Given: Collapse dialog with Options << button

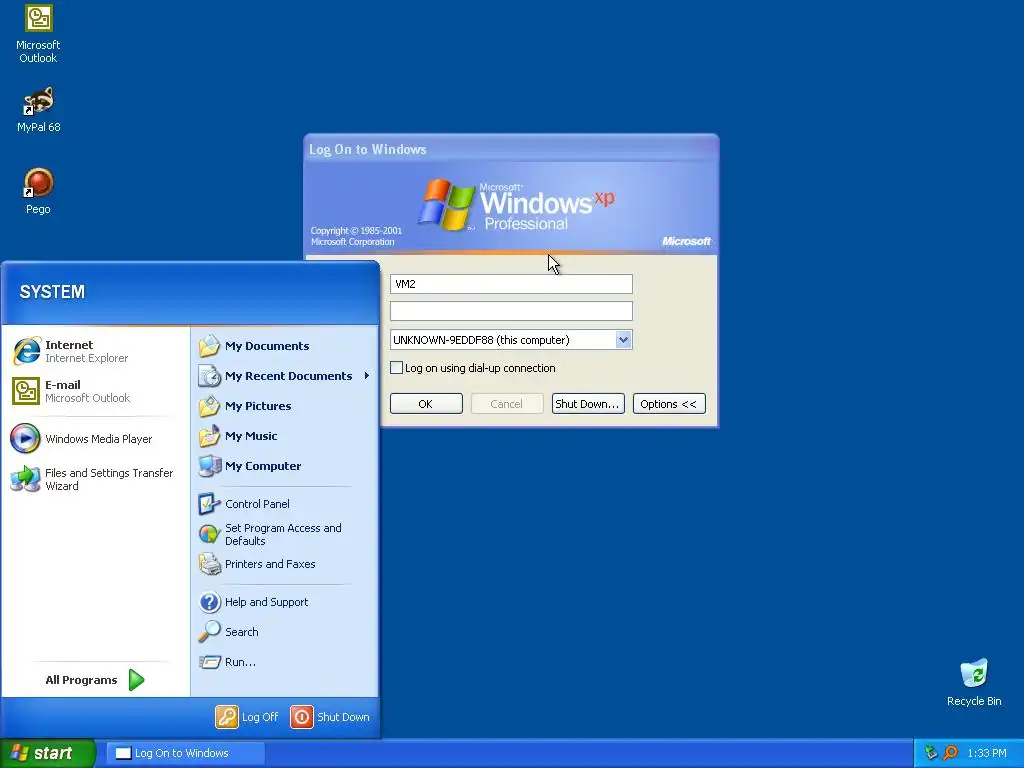Looking at the screenshot, I should tap(669, 404).
